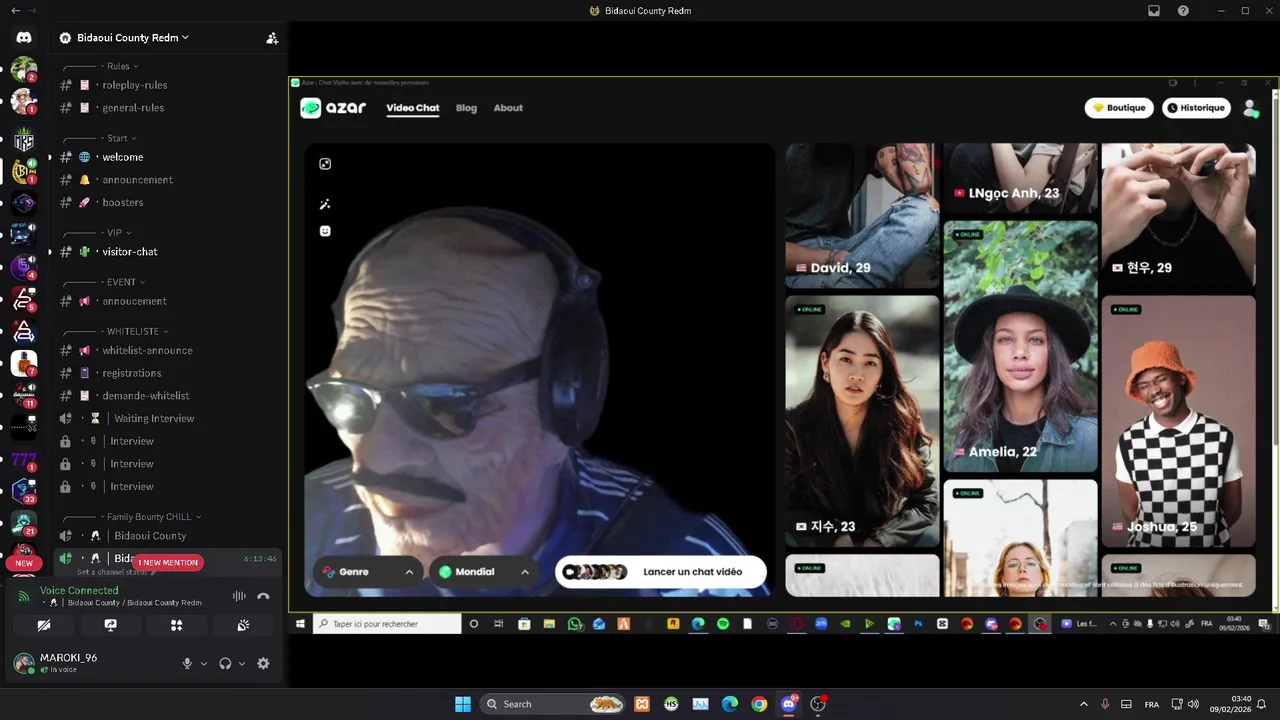The height and width of the screenshot is (720, 1280).
Task: Open the Historique button on Azar
Action: click(x=1197, y=108)
